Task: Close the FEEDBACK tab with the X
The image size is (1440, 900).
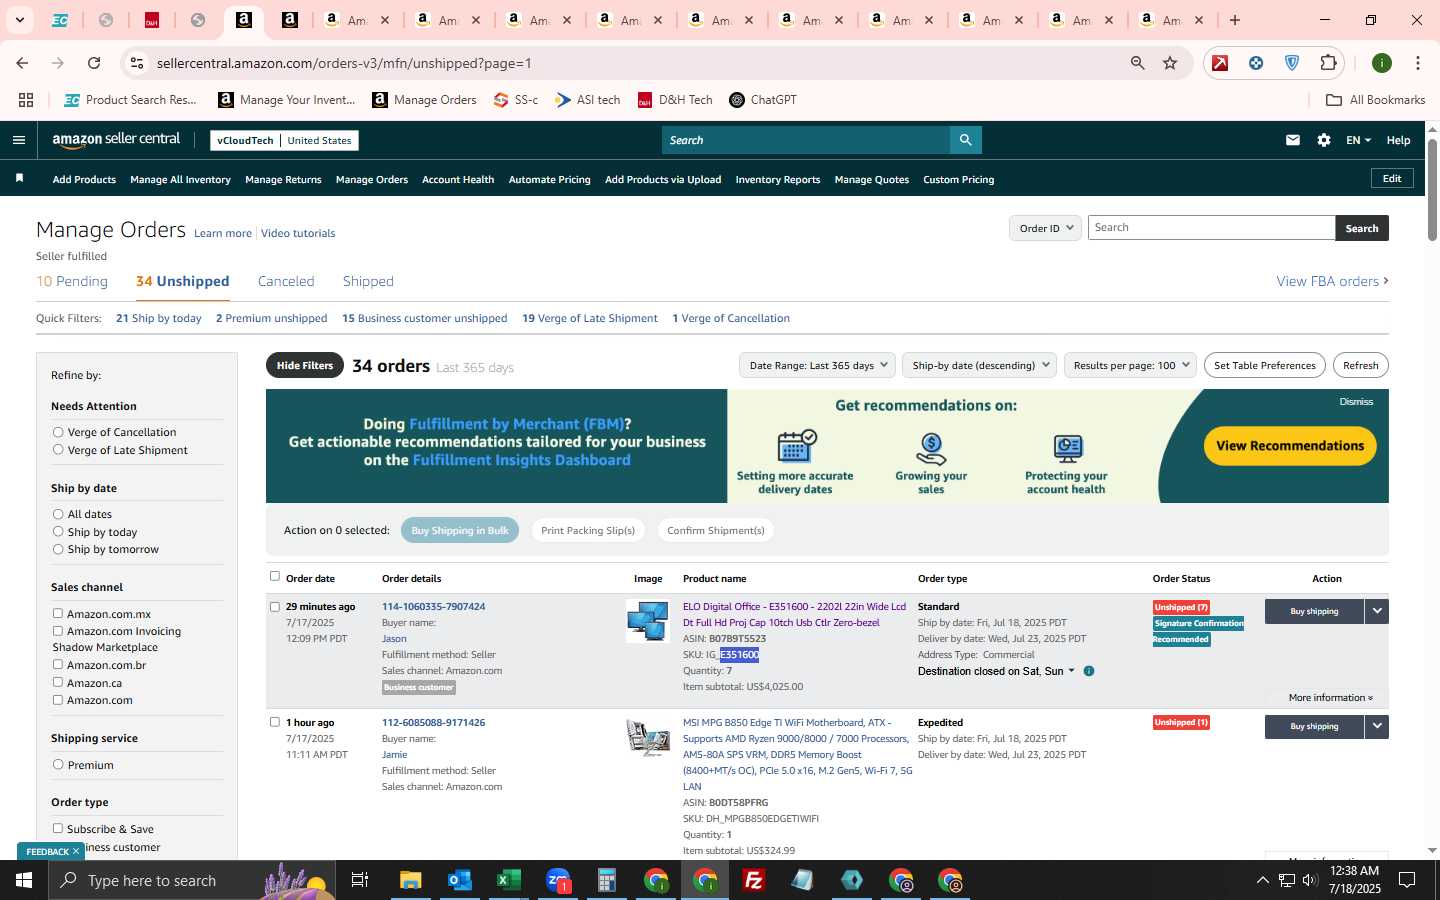Action: point(75,852)
